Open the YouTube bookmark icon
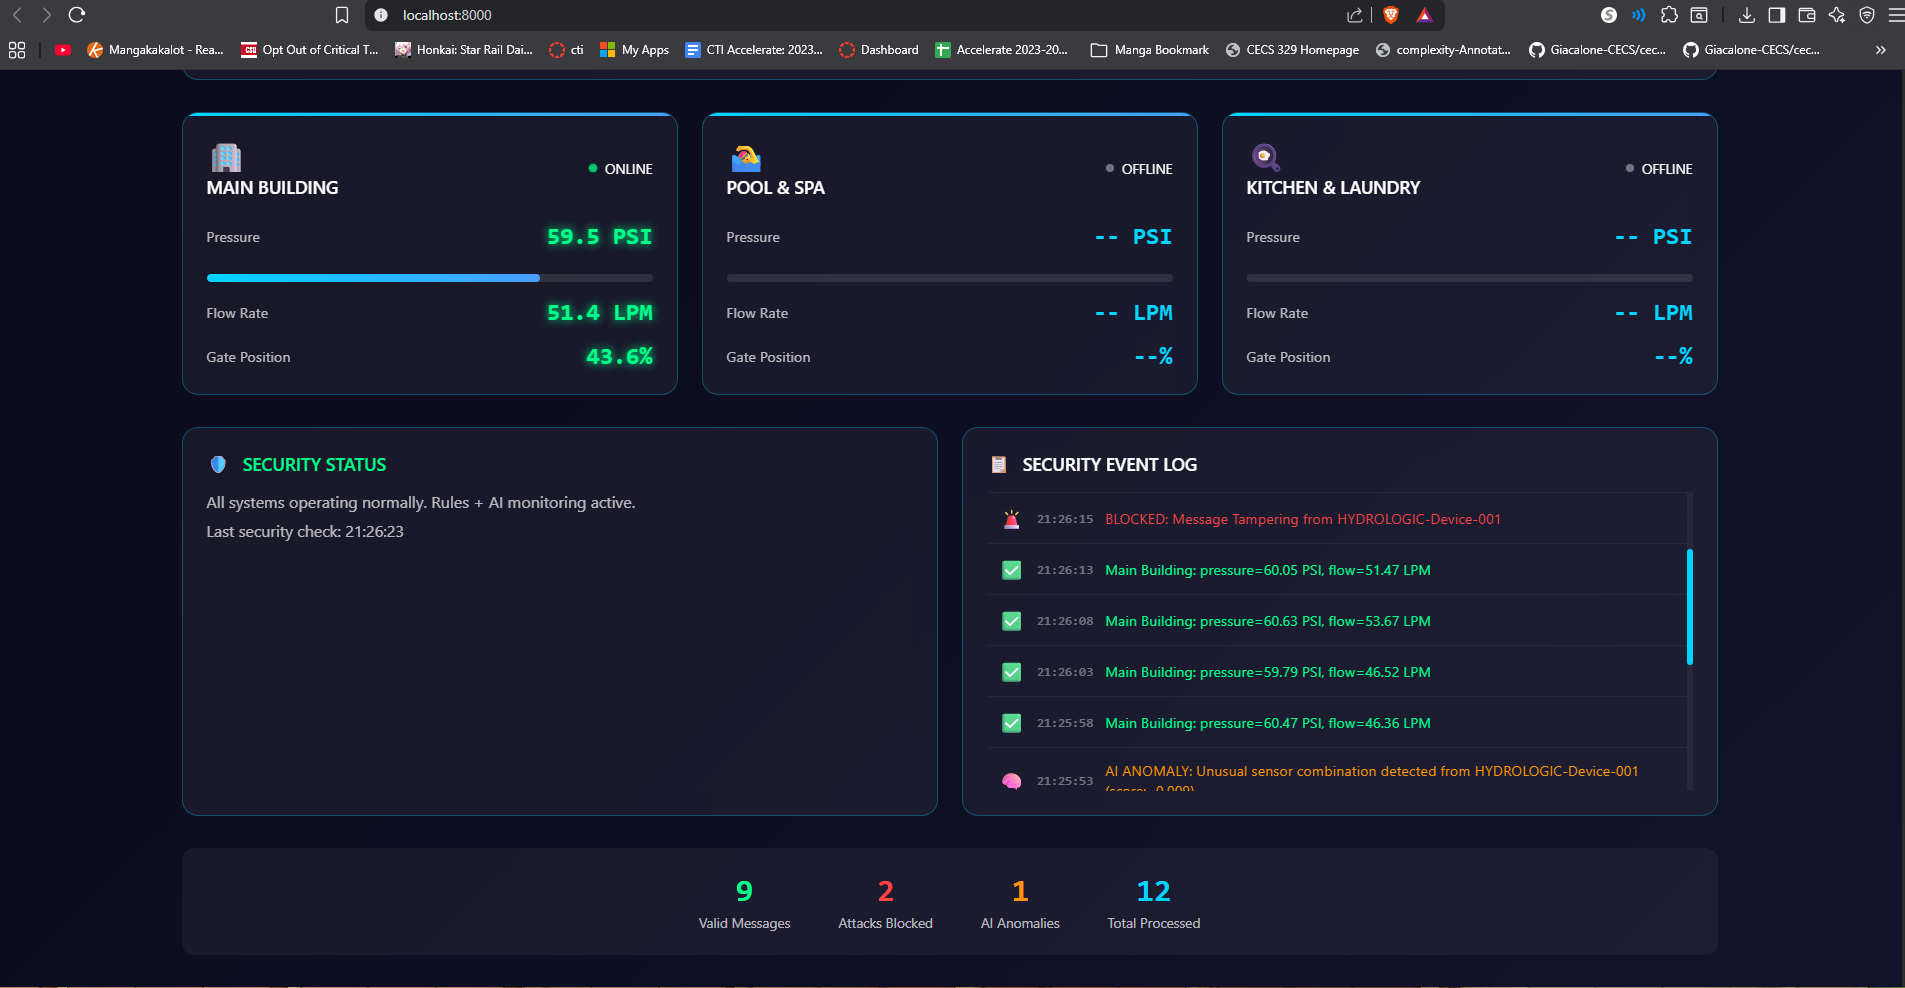This screenshot has width=1905, height=988. pos(63,50)
